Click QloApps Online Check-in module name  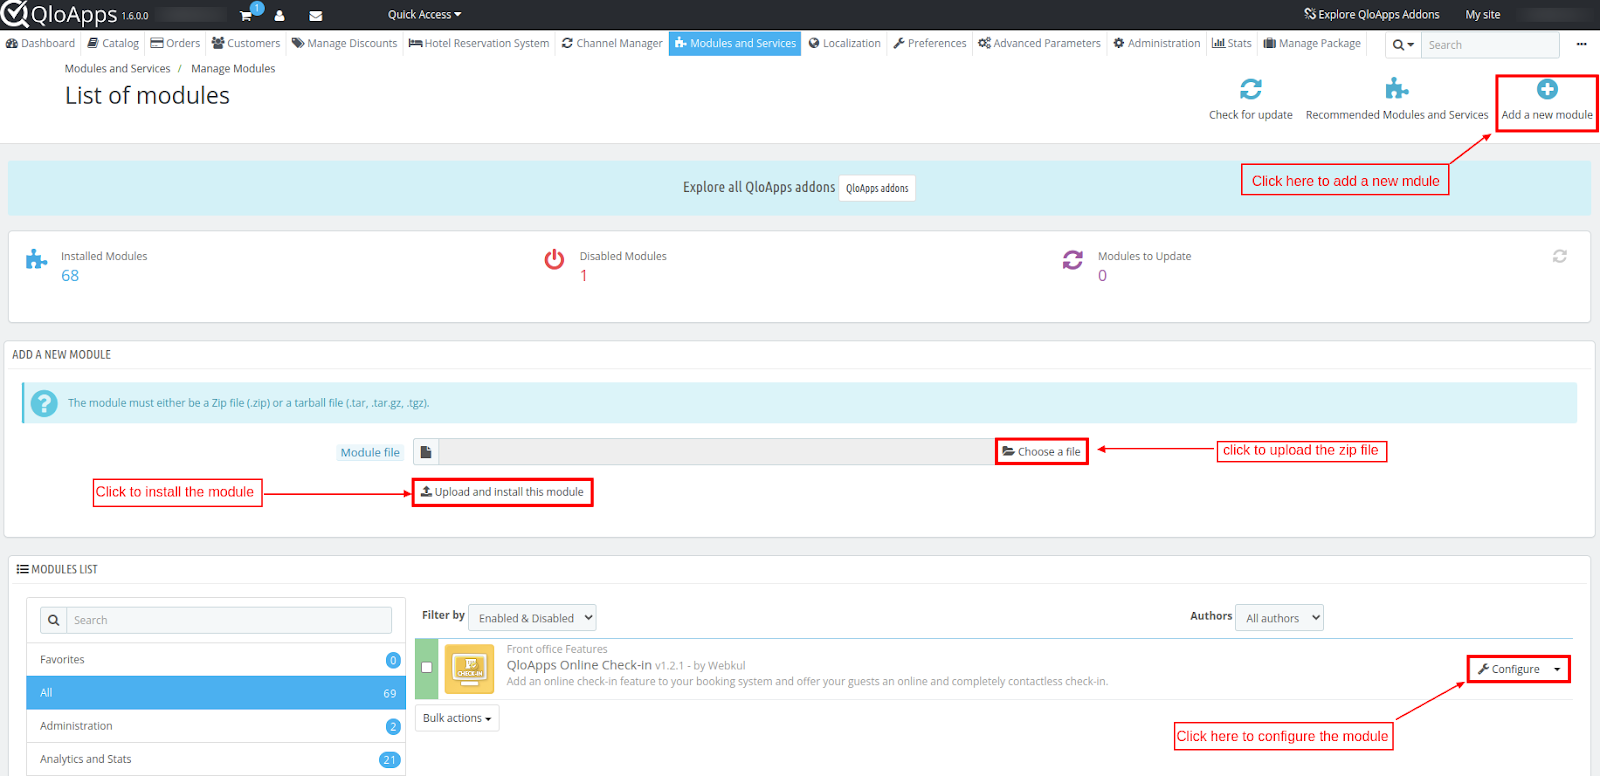point(579,665)
